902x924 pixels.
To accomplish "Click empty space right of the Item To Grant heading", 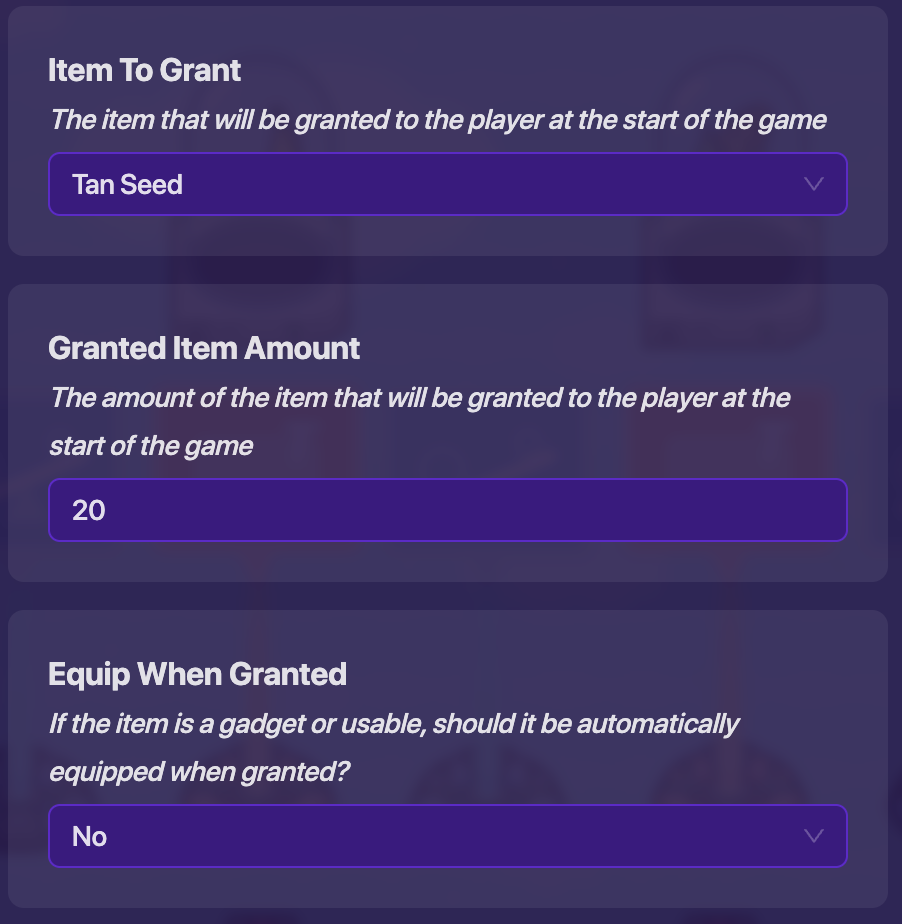I will click(560, 70).
